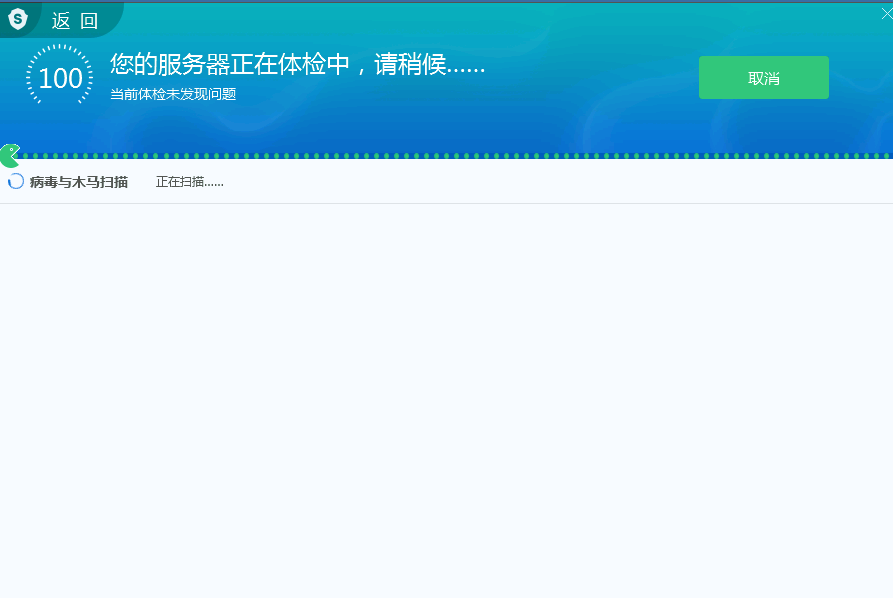
Task: Click the score number 100
Action: pos(60,79)
